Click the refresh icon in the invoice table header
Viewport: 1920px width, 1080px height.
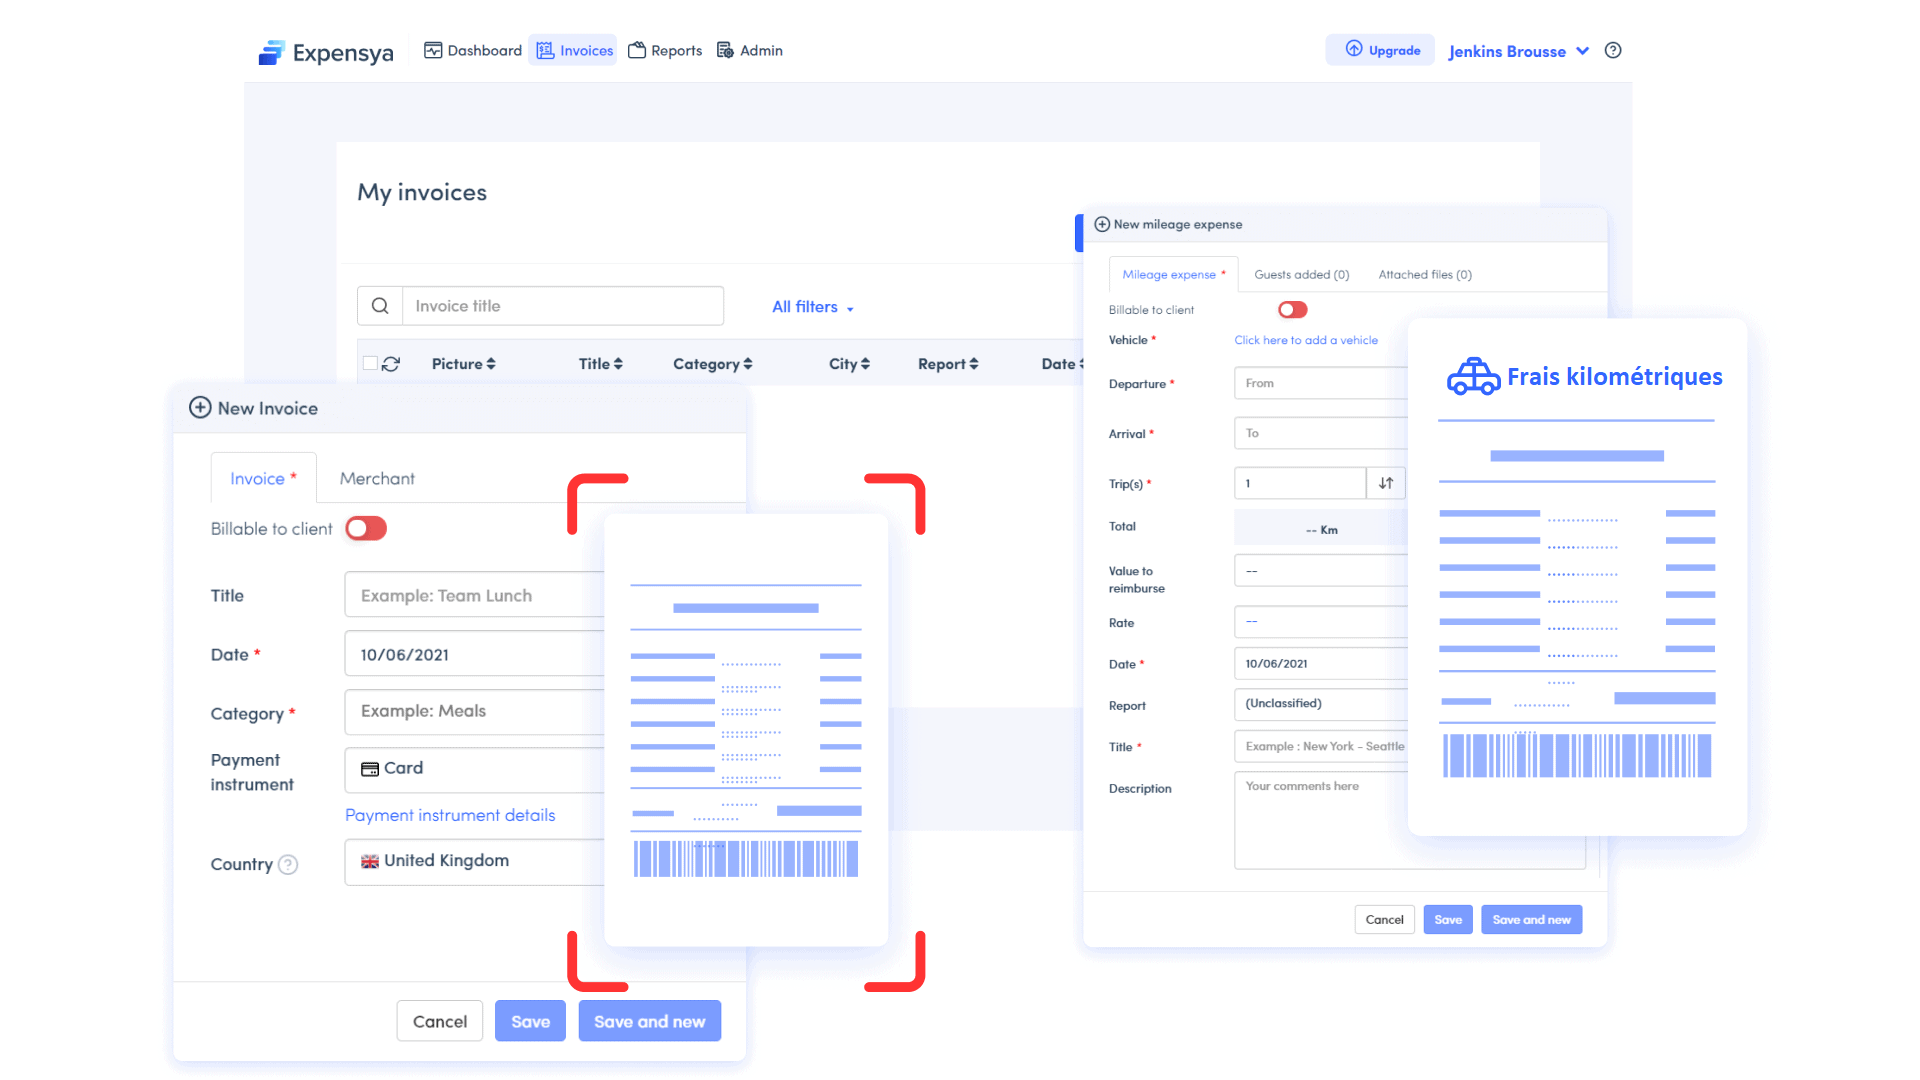point(390,363)
